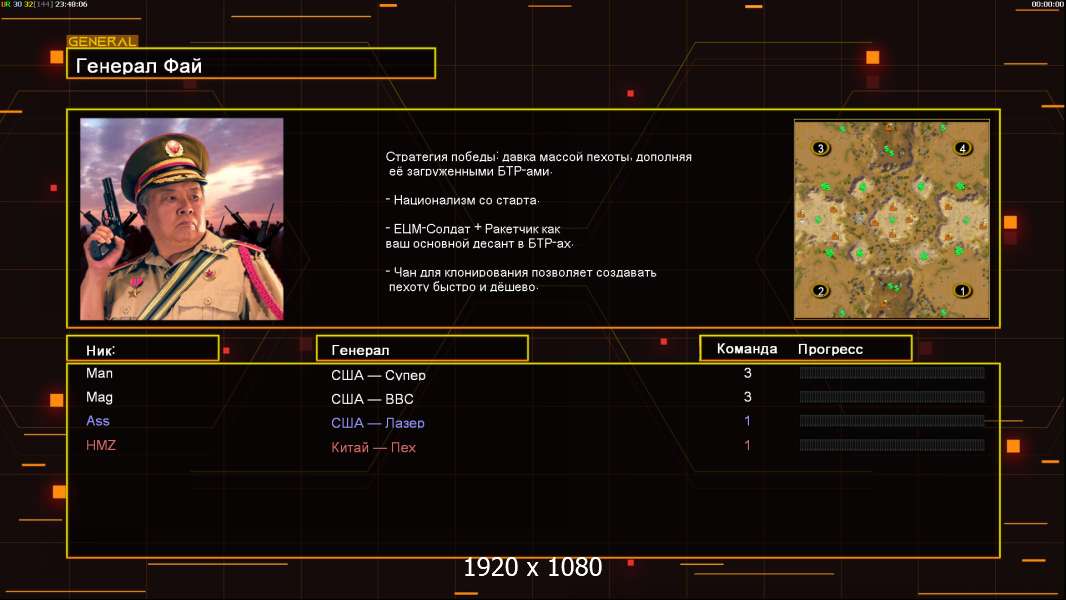Click 'Национализм со старта' tip line
The width and height of the screenshot is (1066, 600).
(462, 200)
